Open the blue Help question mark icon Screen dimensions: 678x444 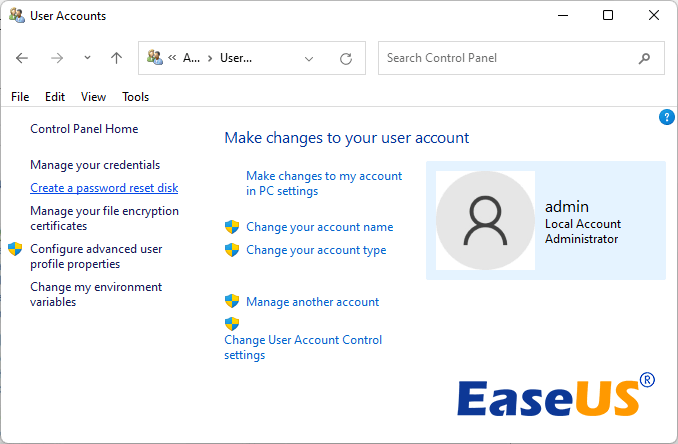tap(667, 118)
